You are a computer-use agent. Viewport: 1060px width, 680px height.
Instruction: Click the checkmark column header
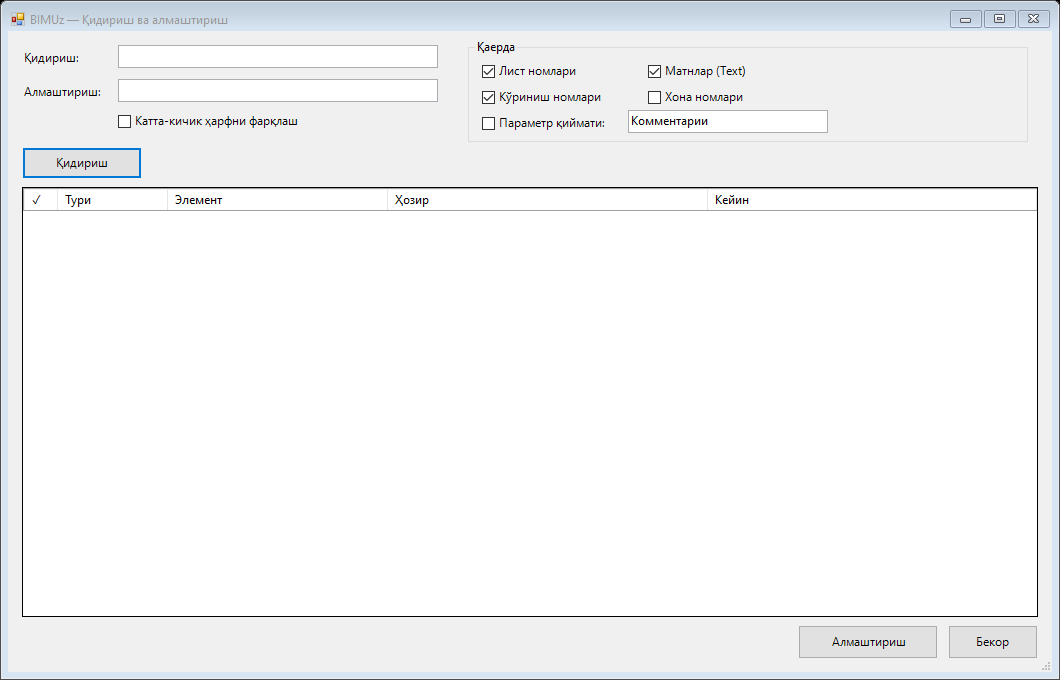(x=41, y=200)
